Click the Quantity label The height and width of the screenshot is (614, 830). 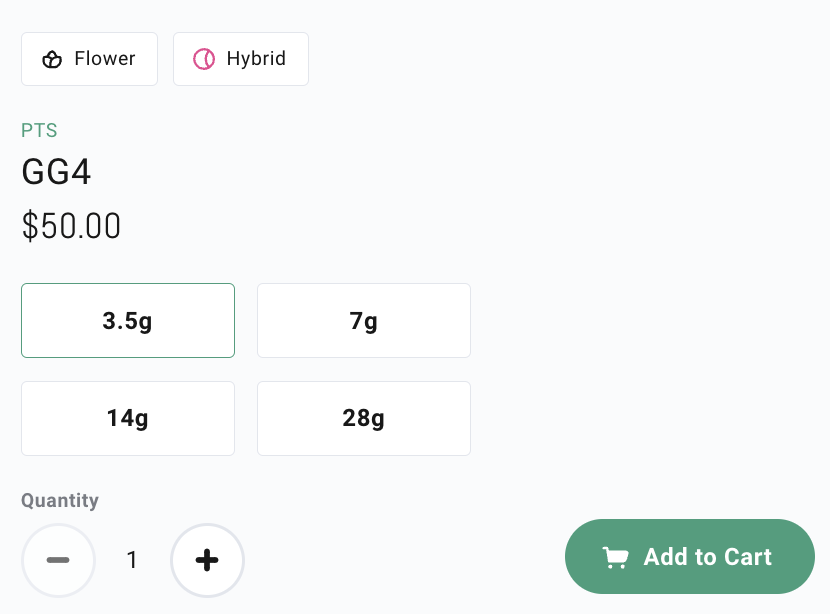[x=60, y=500]
